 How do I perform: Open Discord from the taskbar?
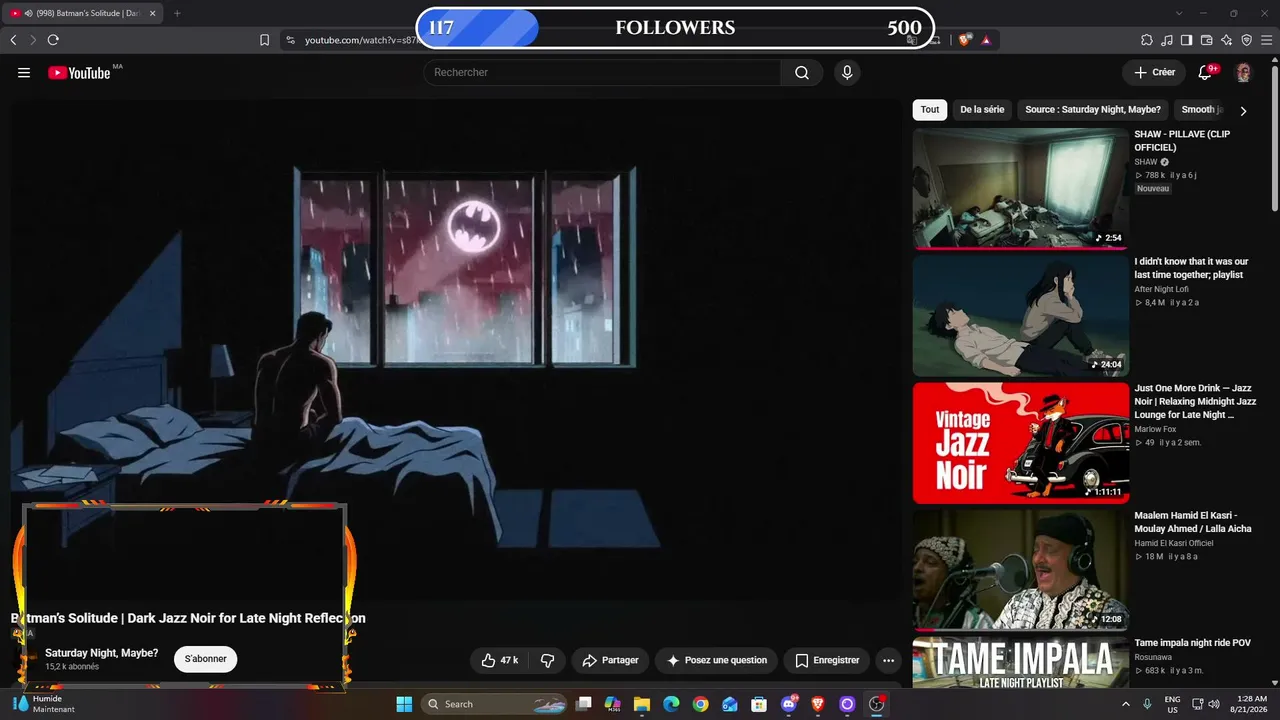pyautogui.click(x=789, y=704)
